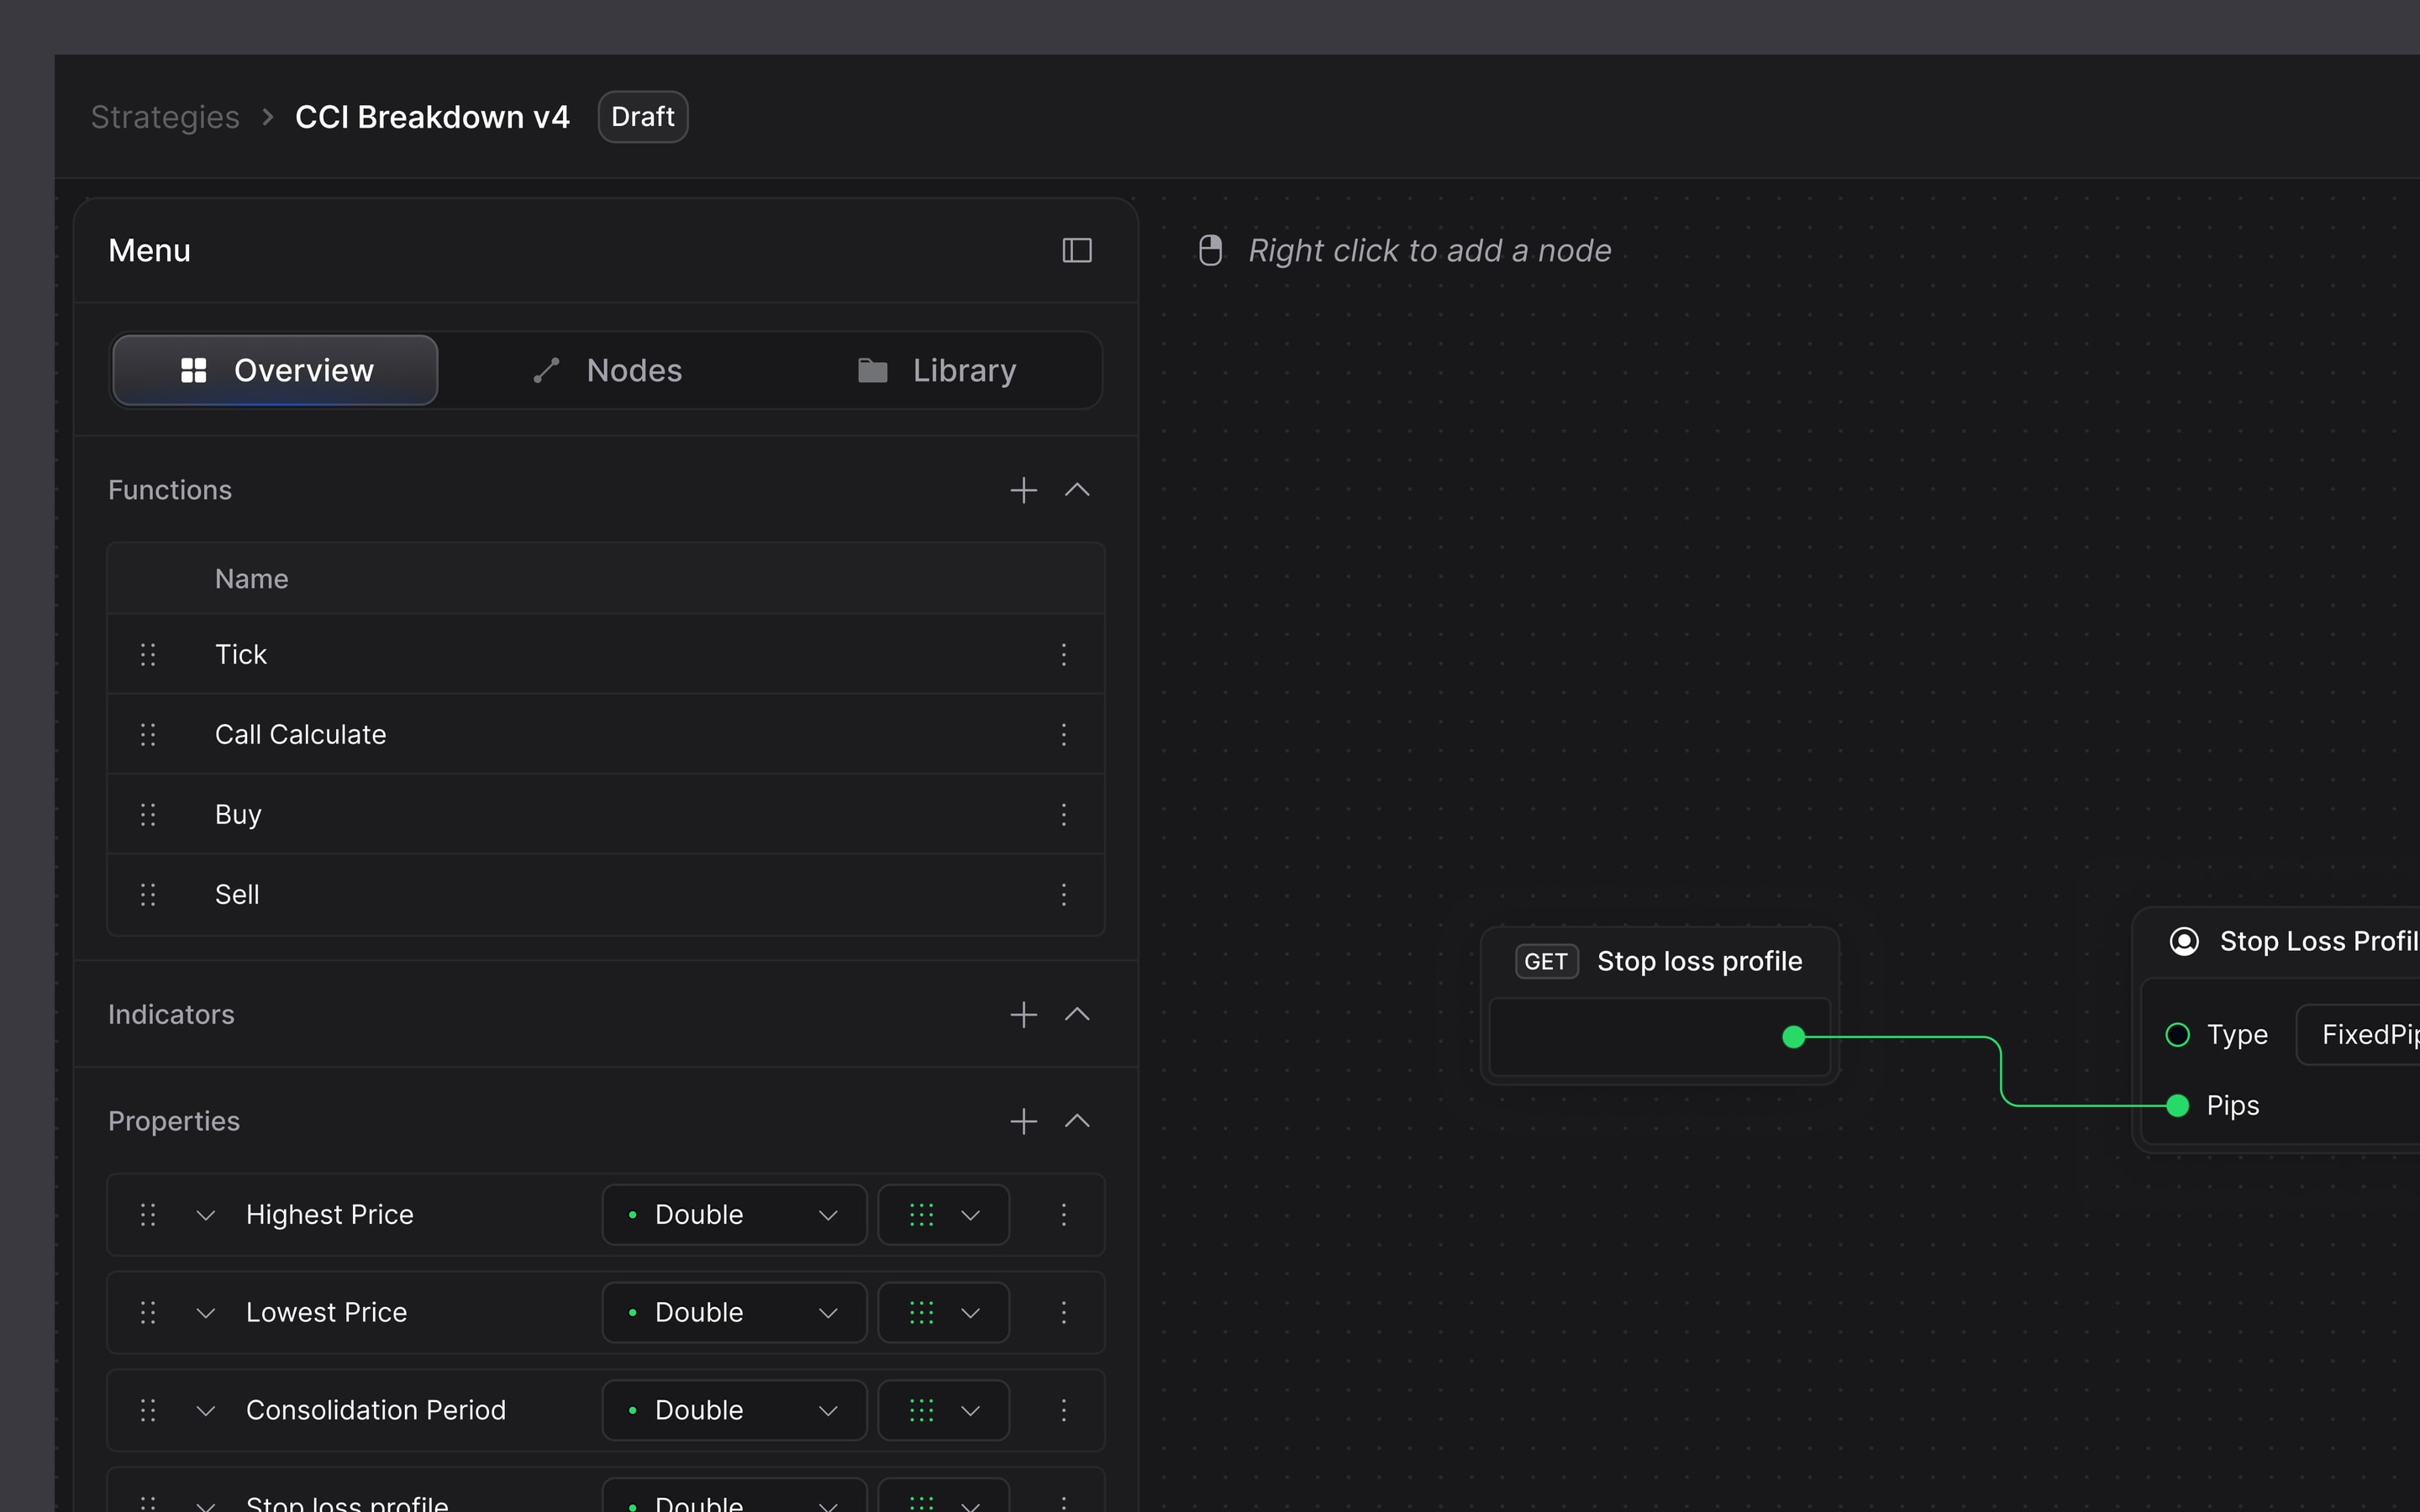
Task: Open more options for Sell function
Action: tap(1064, 895)
